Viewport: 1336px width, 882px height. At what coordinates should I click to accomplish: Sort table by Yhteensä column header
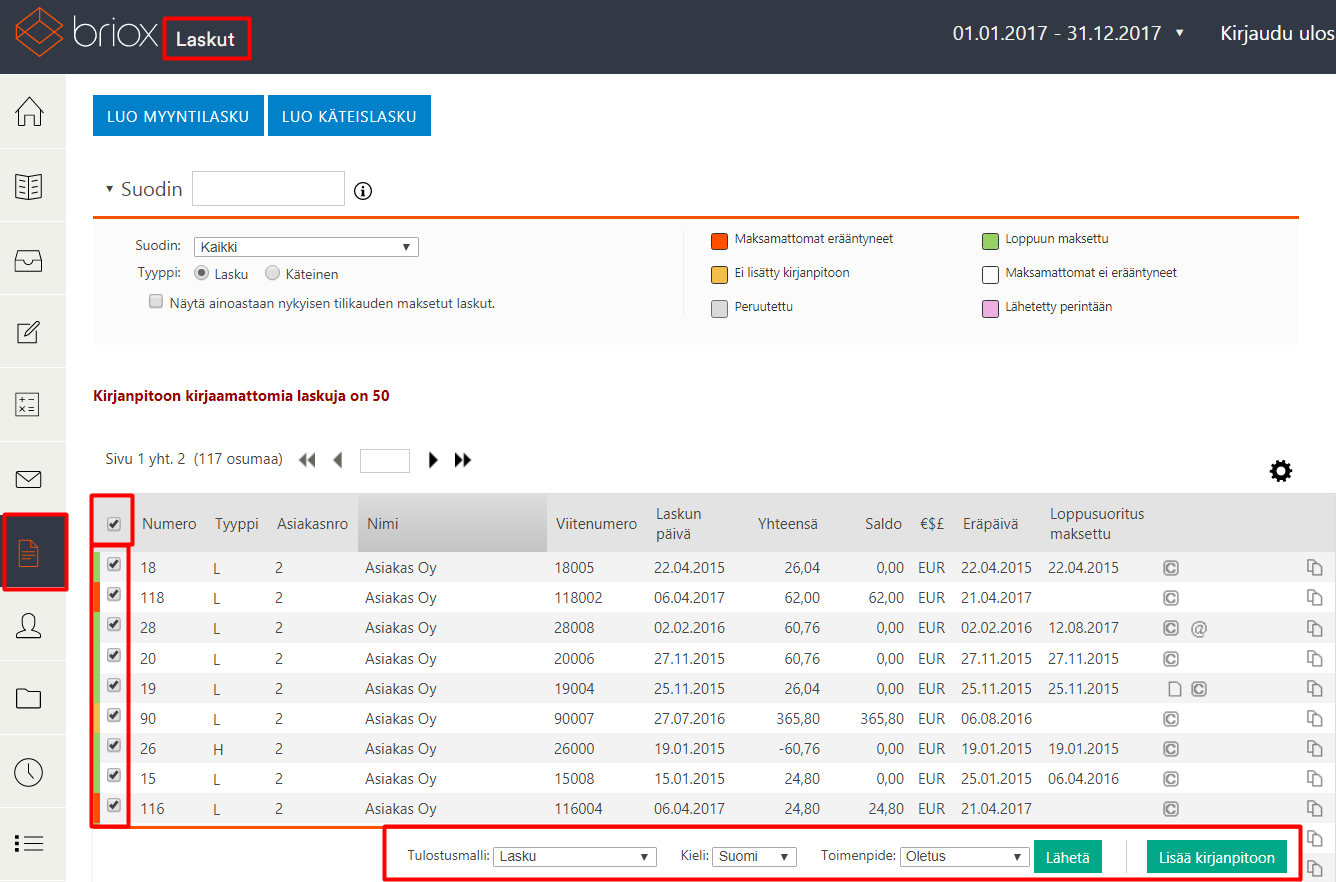point(787,523)
